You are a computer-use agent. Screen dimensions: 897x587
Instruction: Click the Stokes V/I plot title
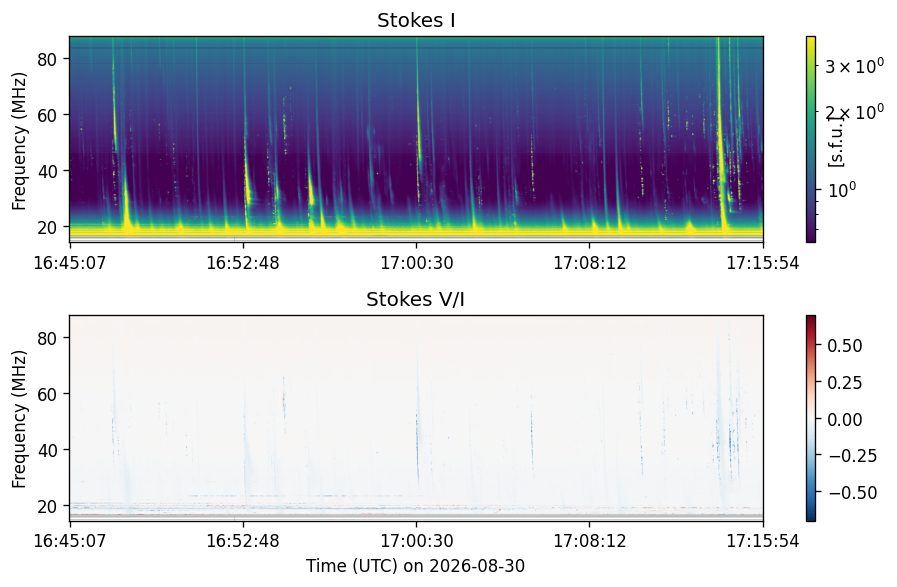click(x=415, y=299)
